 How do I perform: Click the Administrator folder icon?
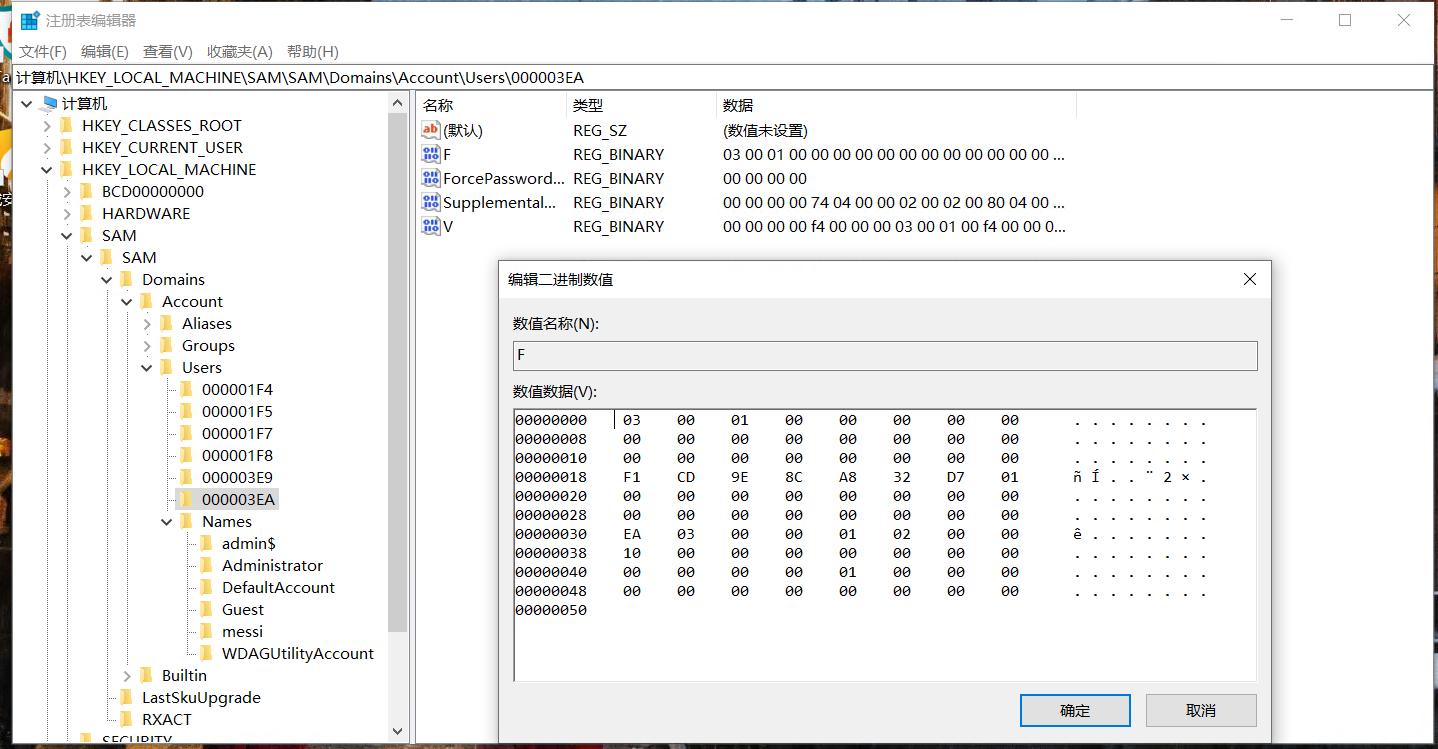coord(207,565)
